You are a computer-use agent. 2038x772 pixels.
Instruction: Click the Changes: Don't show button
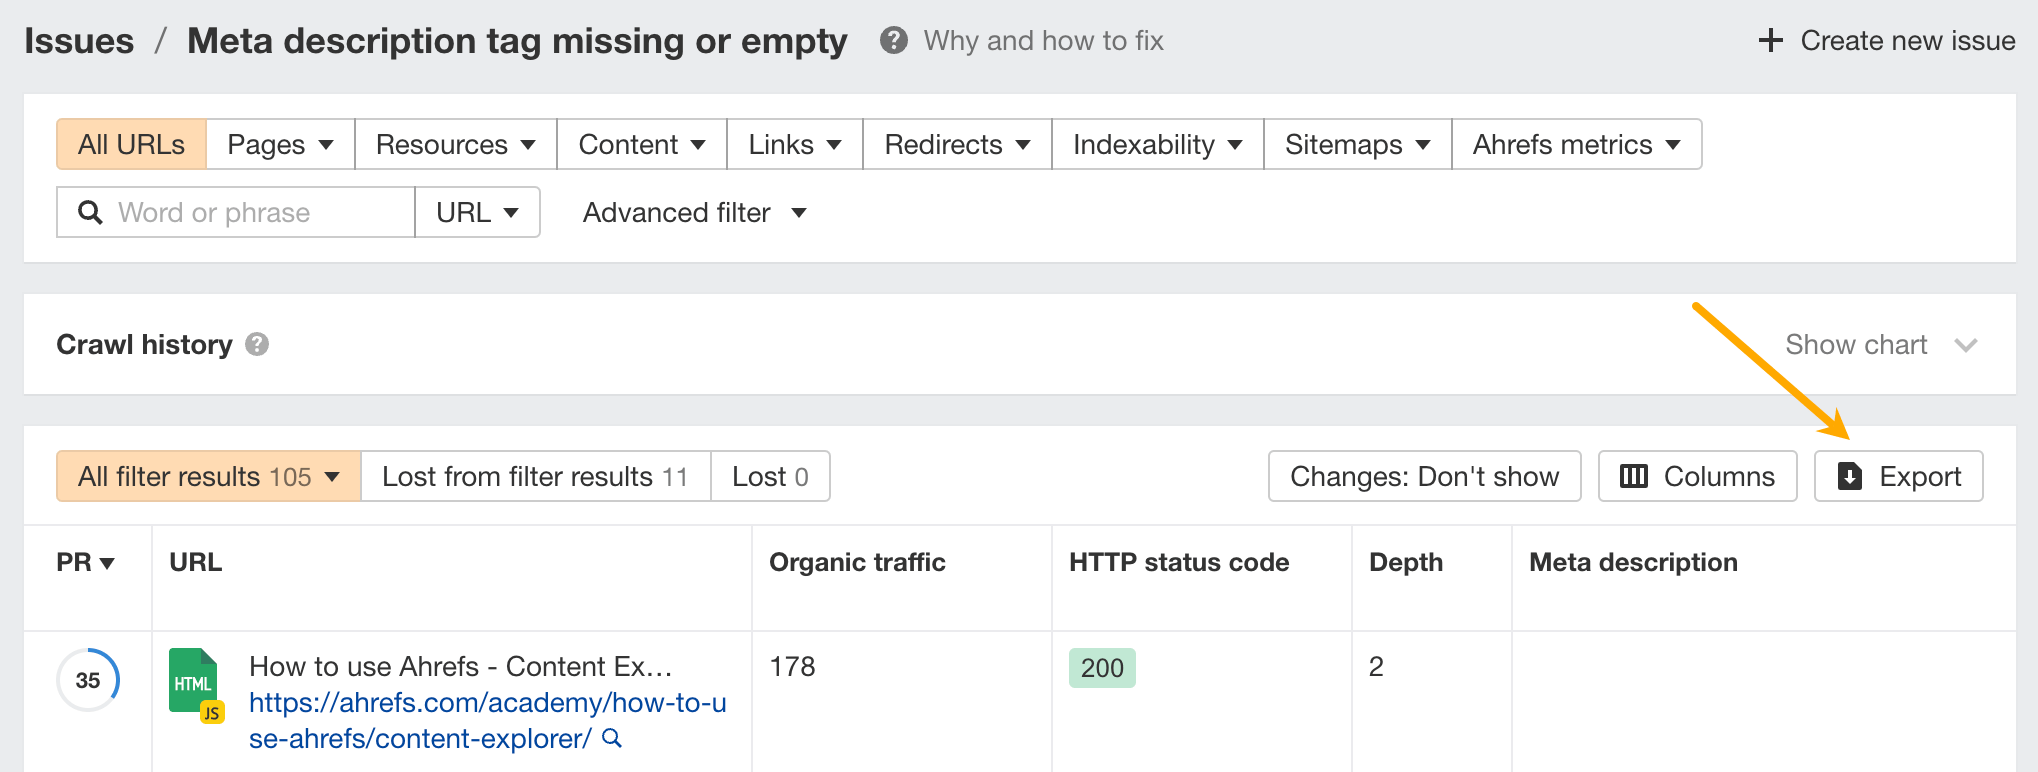click(1425, 477)
